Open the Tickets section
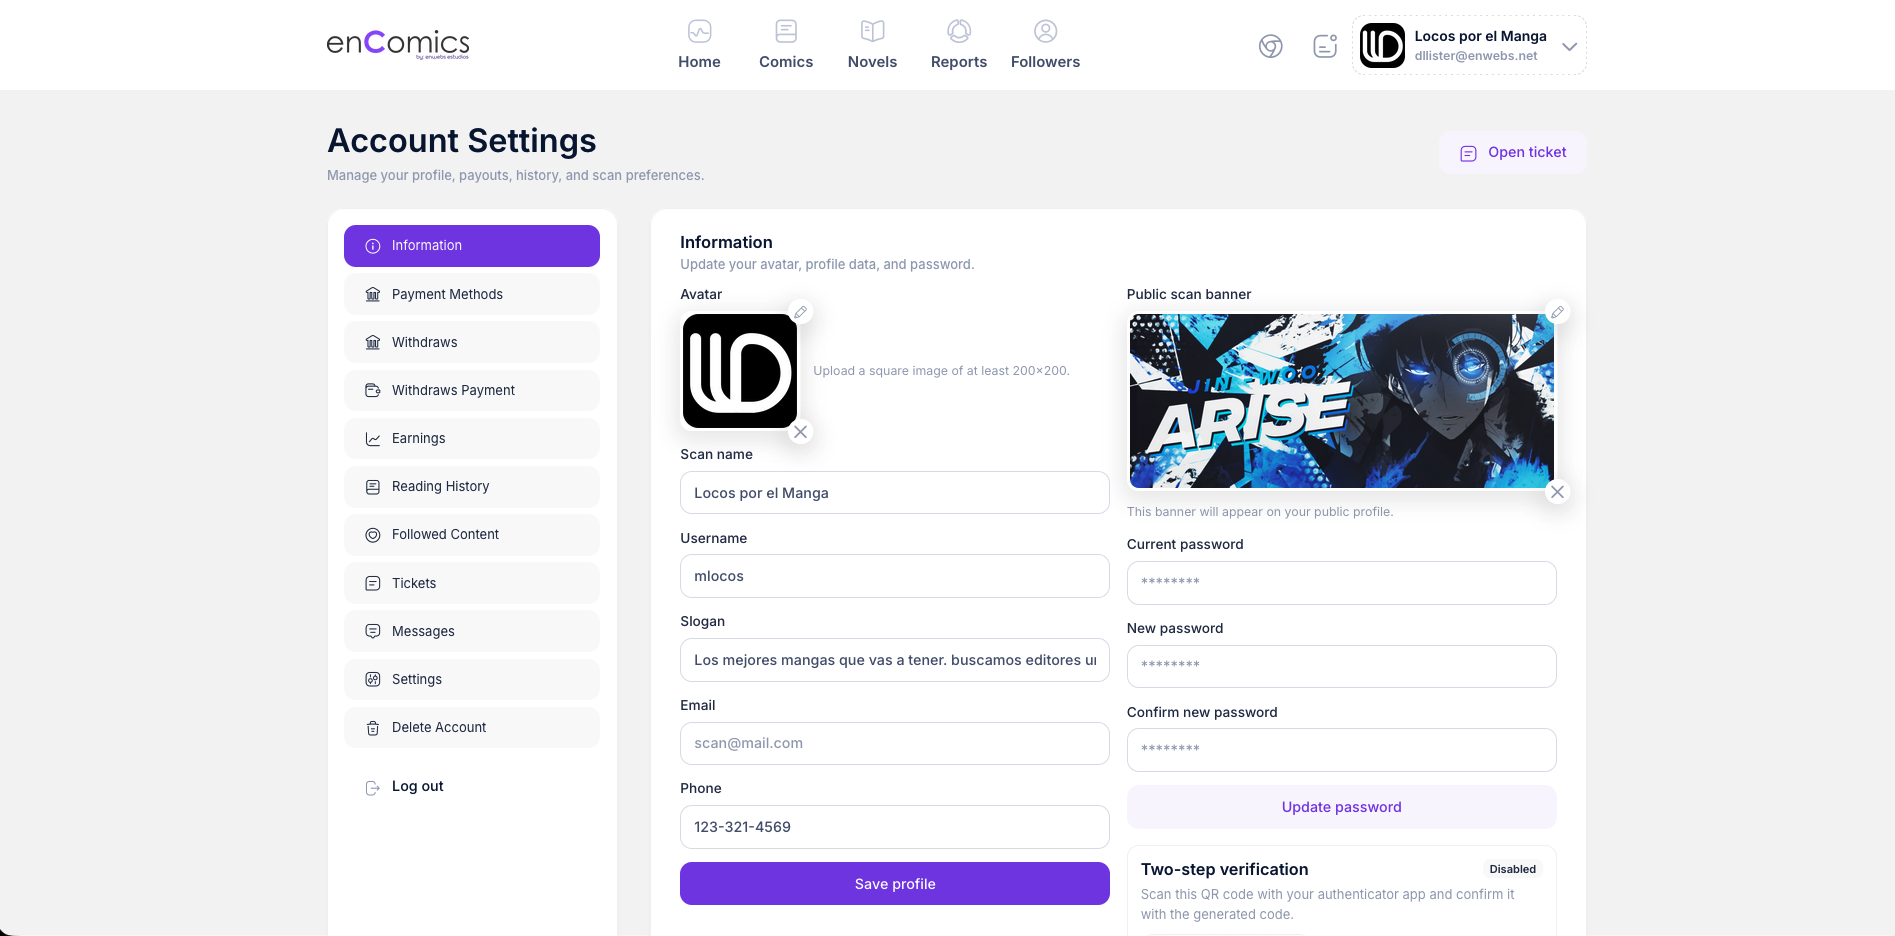Image resolution: width=1895 pixels, height=936 pixels. (x=472, y=583)
